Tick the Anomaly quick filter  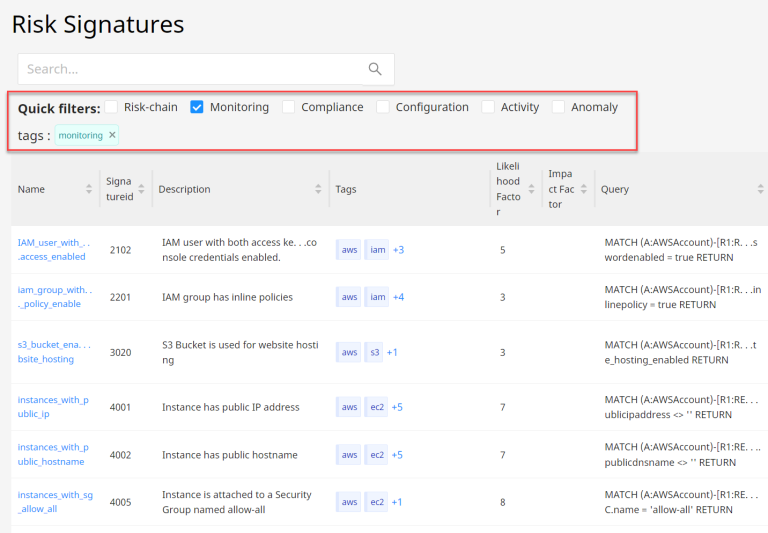click(x=559, y=107)
